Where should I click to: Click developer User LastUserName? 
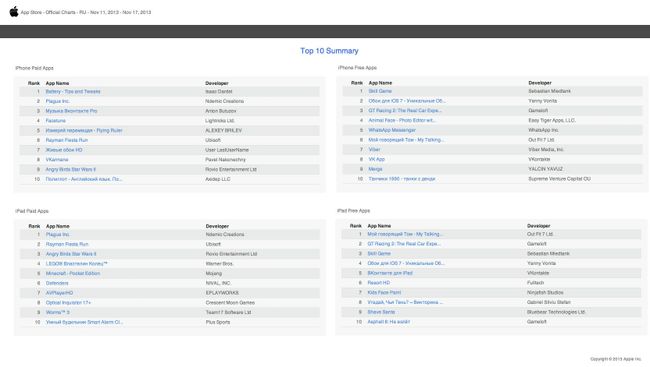click(x=227, y=150)
